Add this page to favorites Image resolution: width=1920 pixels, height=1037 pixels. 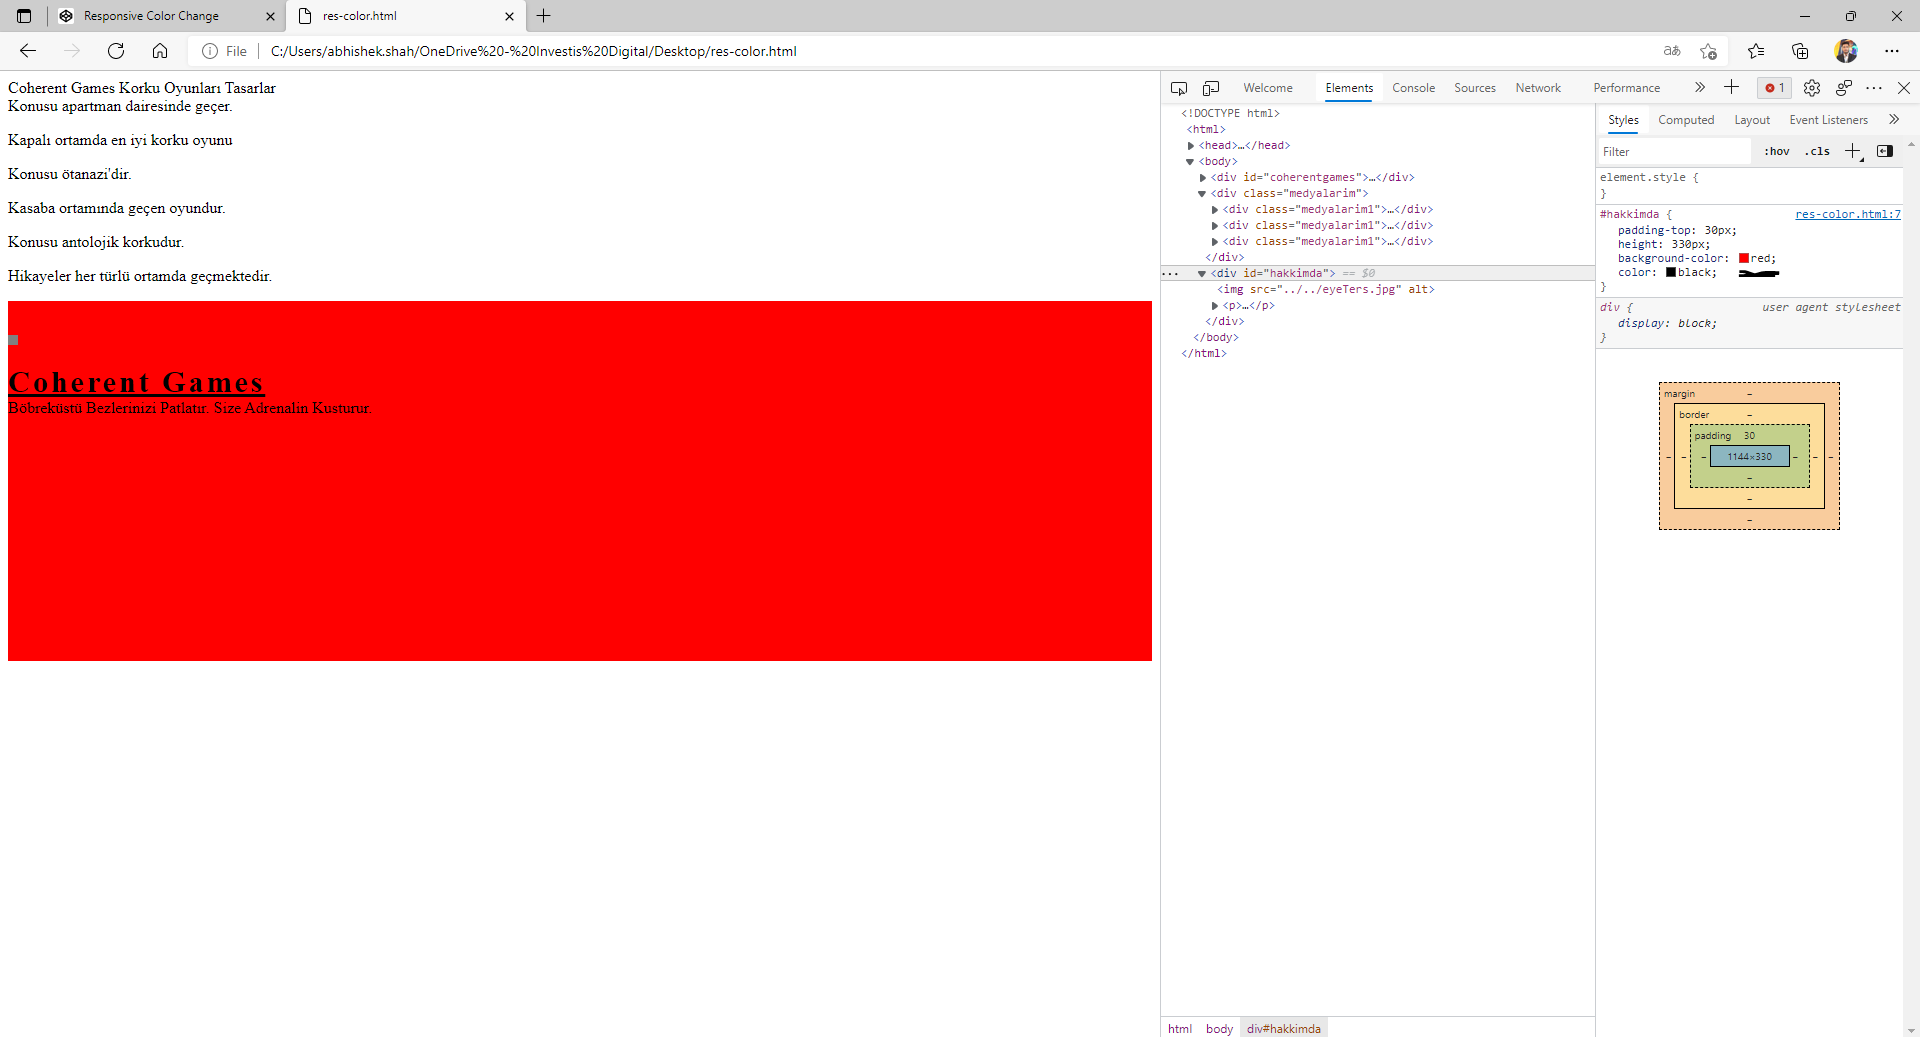pos(1709,51)
